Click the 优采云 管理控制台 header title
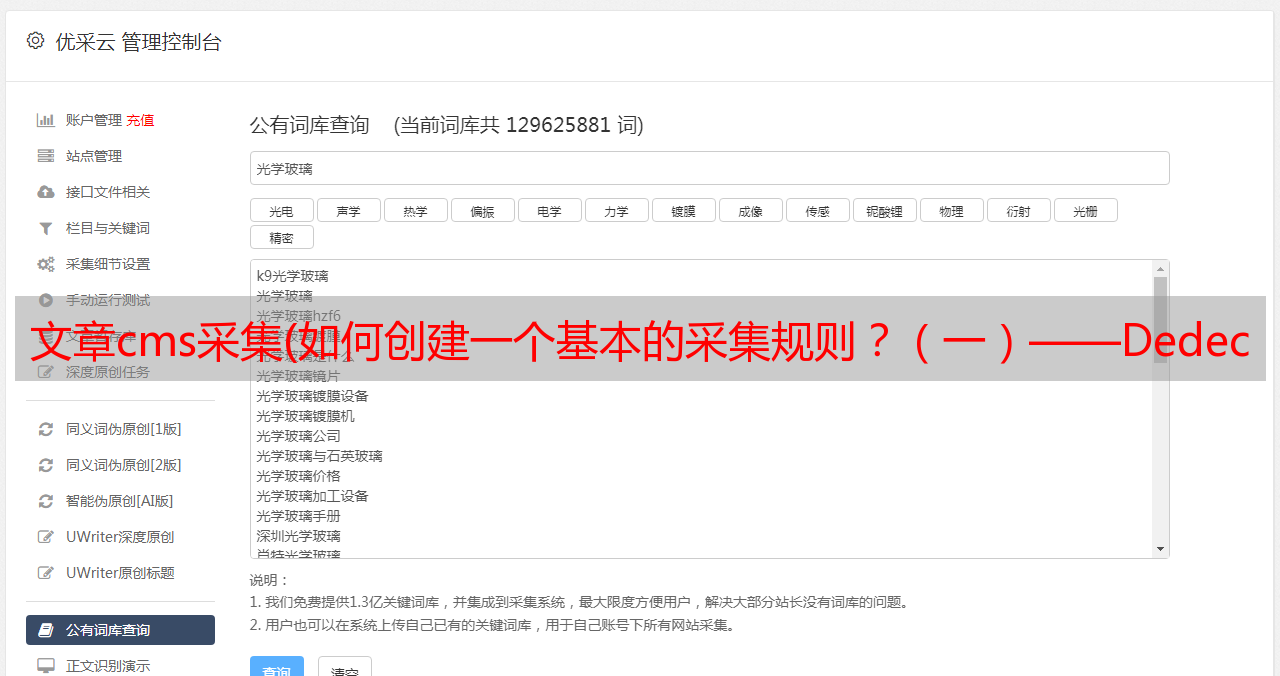 tap(138, 42)
